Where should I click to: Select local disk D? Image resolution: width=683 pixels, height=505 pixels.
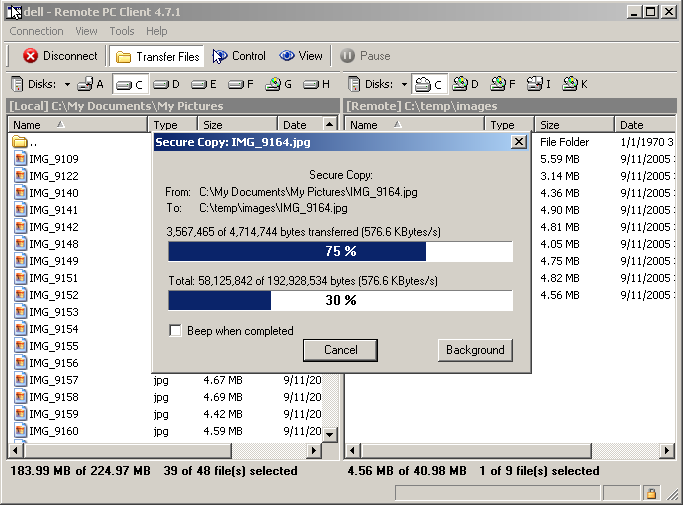pyautogui.click(x=166, y=84)
